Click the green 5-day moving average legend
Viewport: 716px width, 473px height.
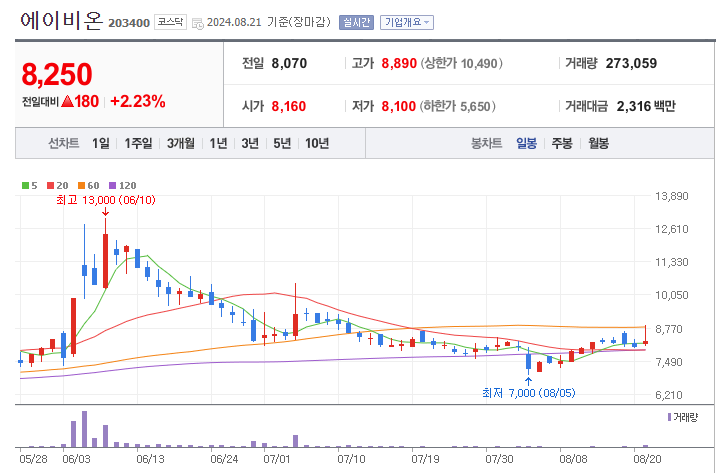point(30,185)
